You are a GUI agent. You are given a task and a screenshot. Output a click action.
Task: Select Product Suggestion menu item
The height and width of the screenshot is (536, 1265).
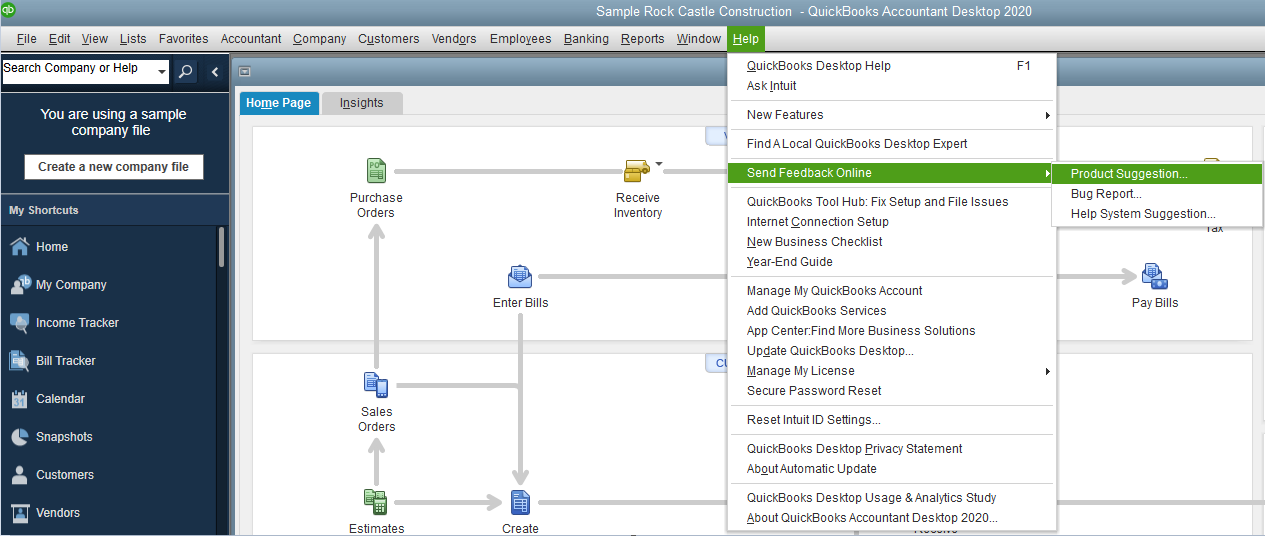(1157, 174)
